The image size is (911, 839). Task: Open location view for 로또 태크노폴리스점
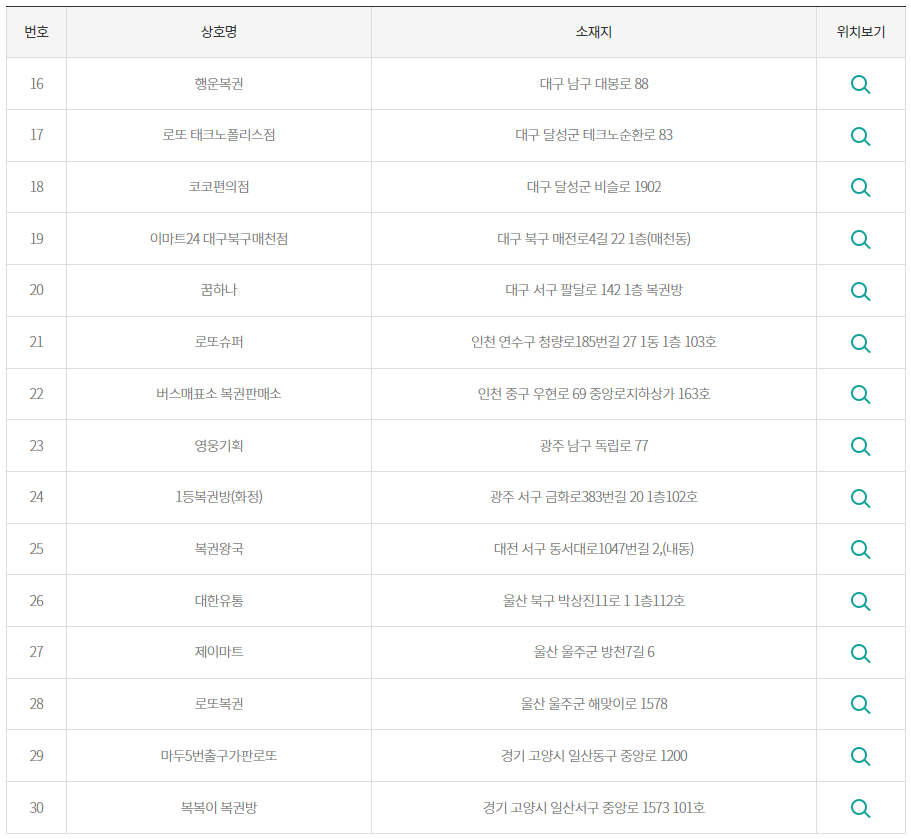pos(860,136)
